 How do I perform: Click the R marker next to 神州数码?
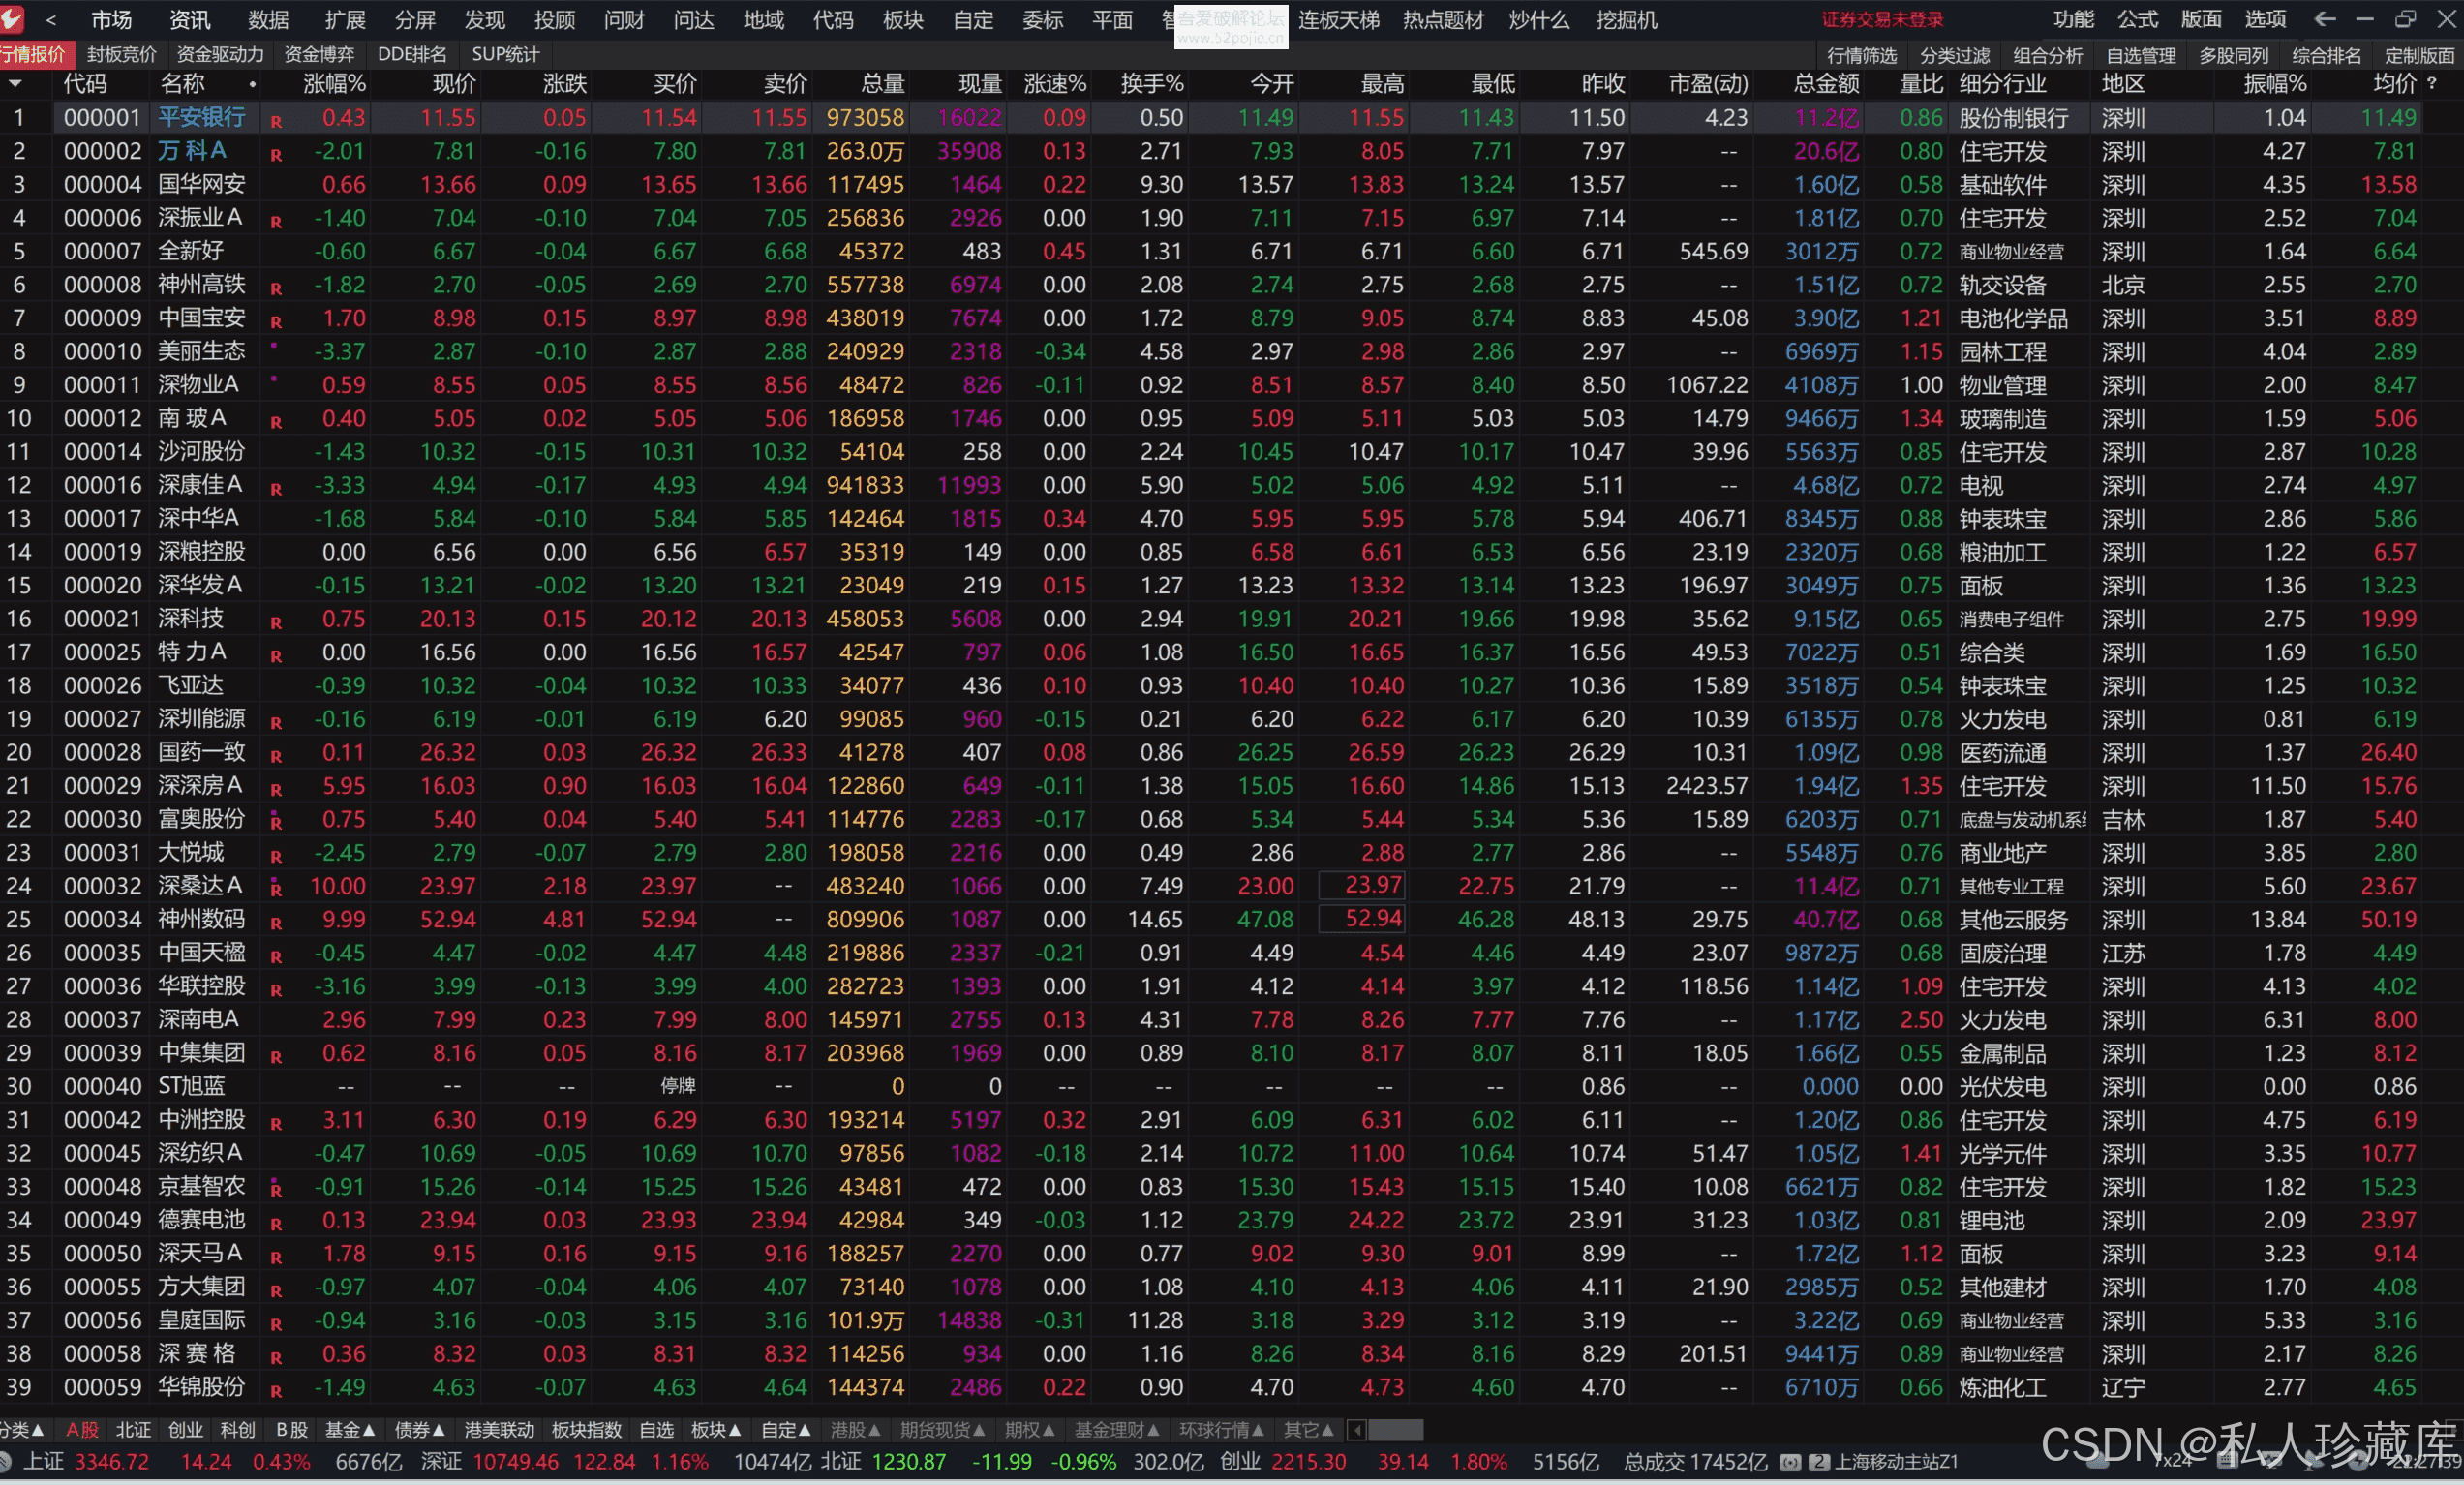pos(276,923)
